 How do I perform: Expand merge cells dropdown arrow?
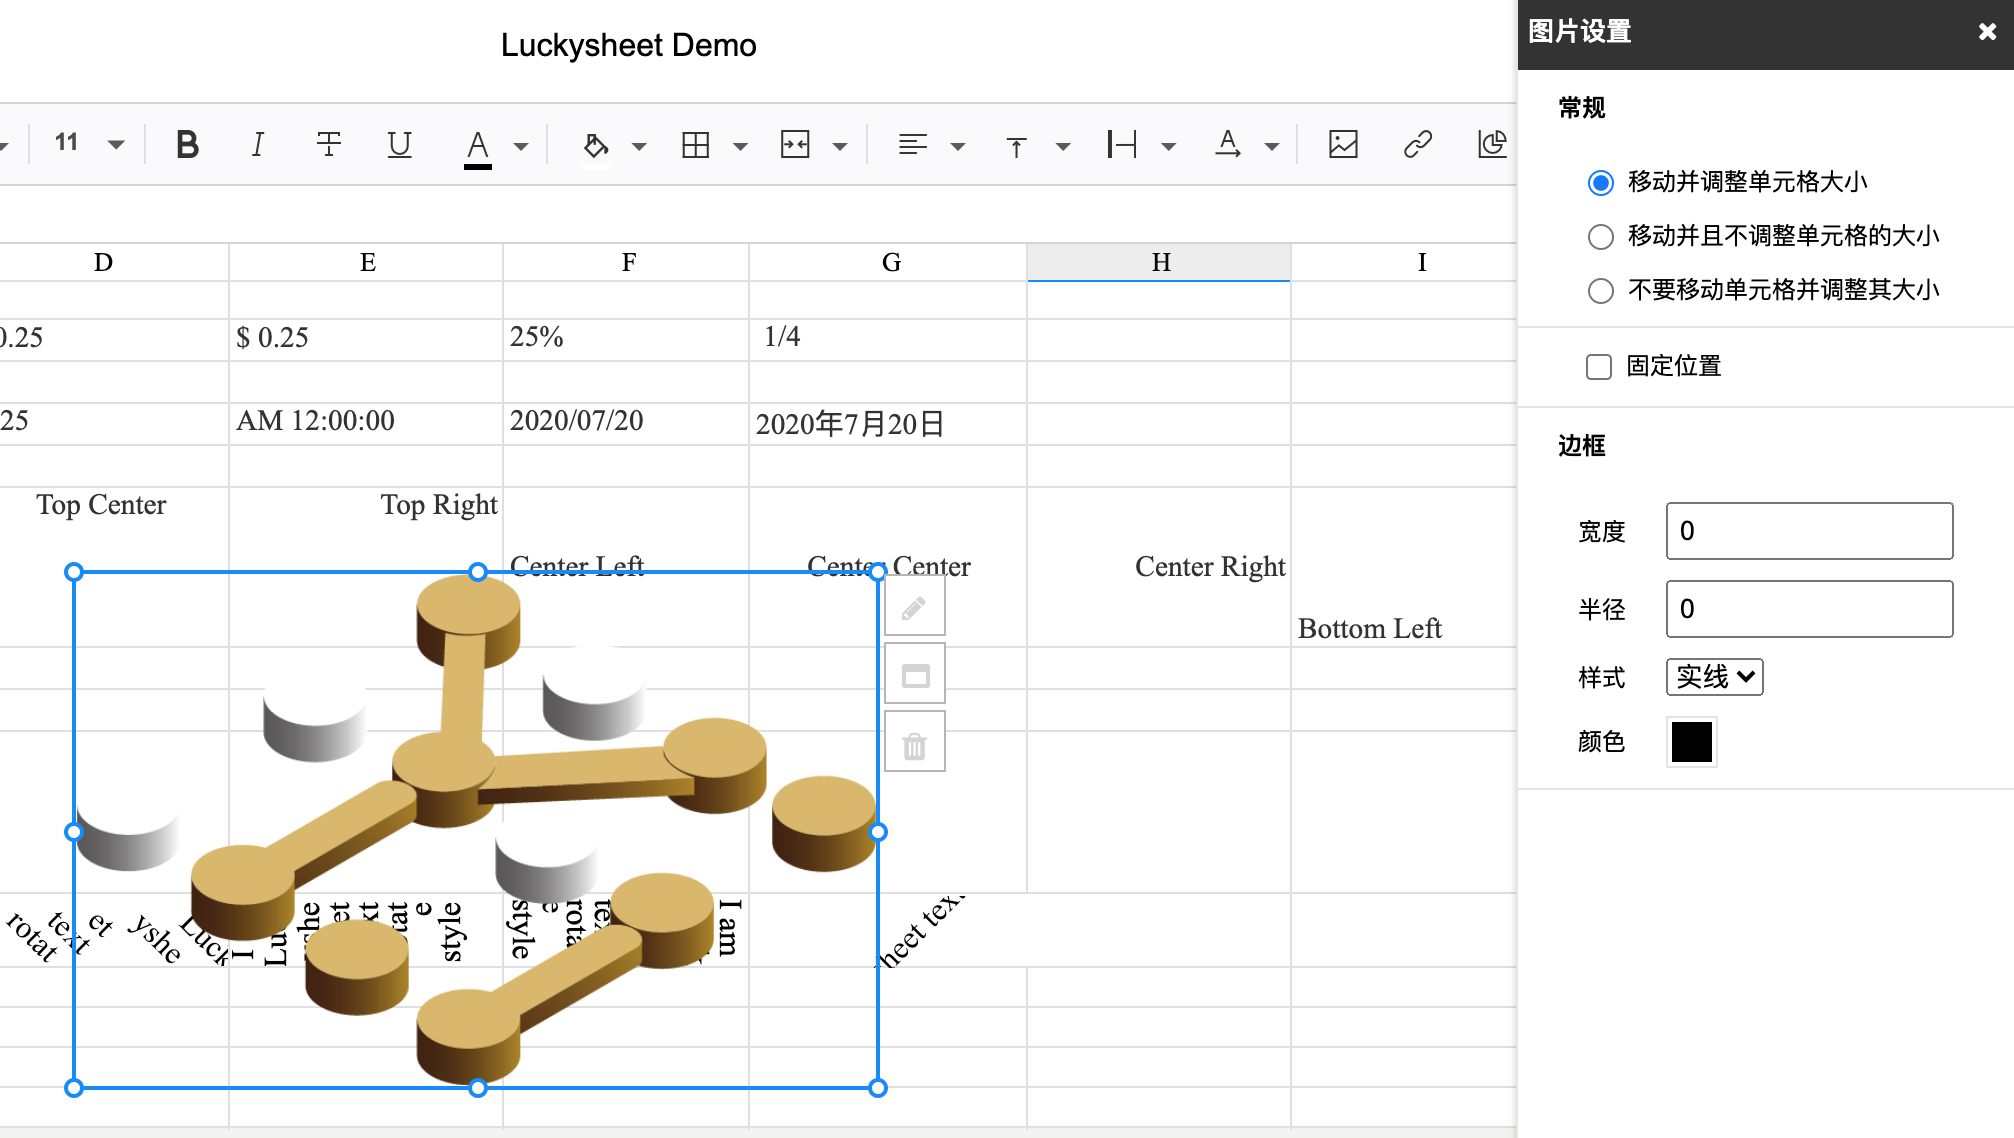[840, 146]
